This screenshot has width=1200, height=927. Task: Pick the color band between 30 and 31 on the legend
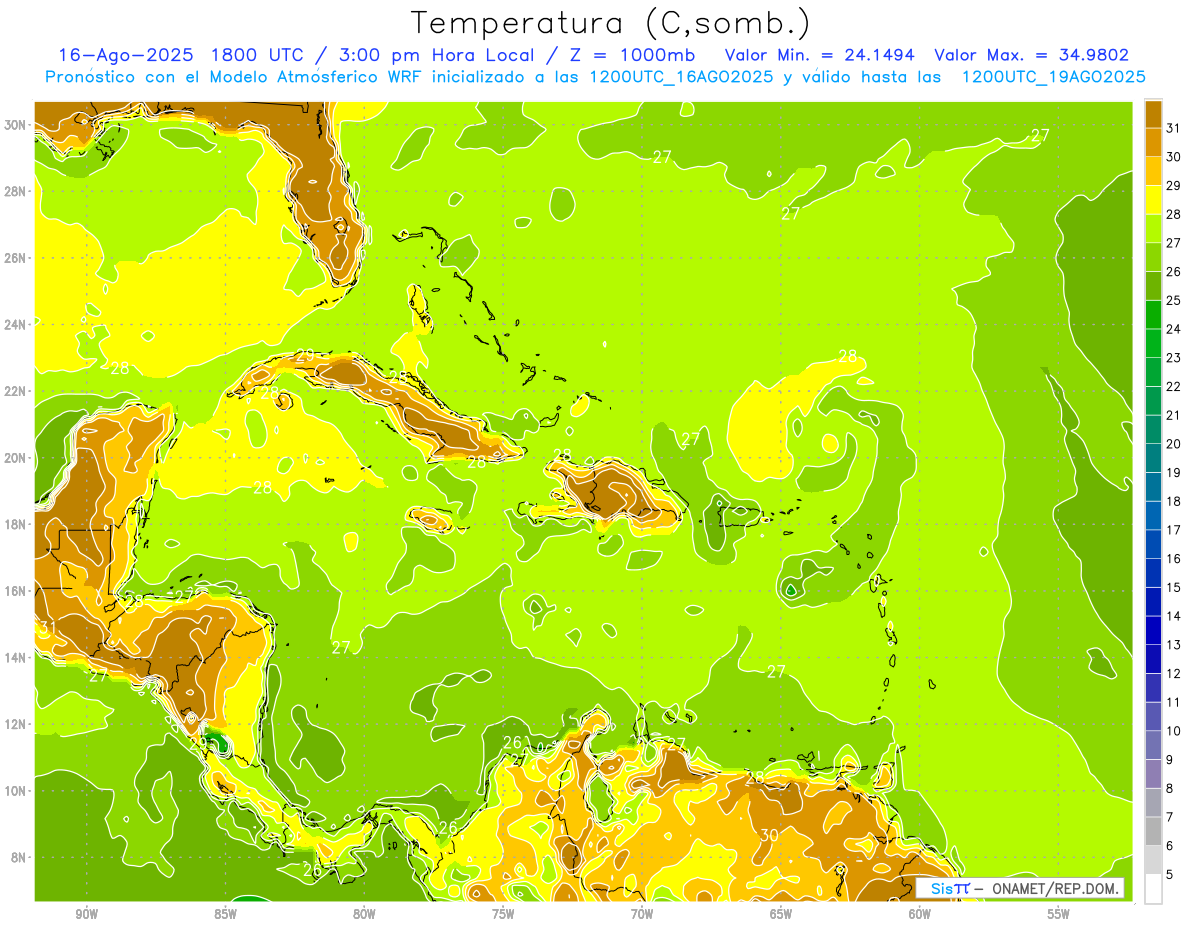pyautogui.click(x=1154, y=143)
